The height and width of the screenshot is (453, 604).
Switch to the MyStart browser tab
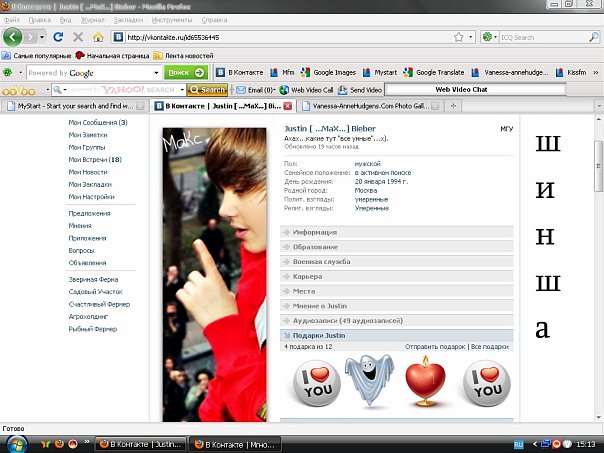[77, 104]
